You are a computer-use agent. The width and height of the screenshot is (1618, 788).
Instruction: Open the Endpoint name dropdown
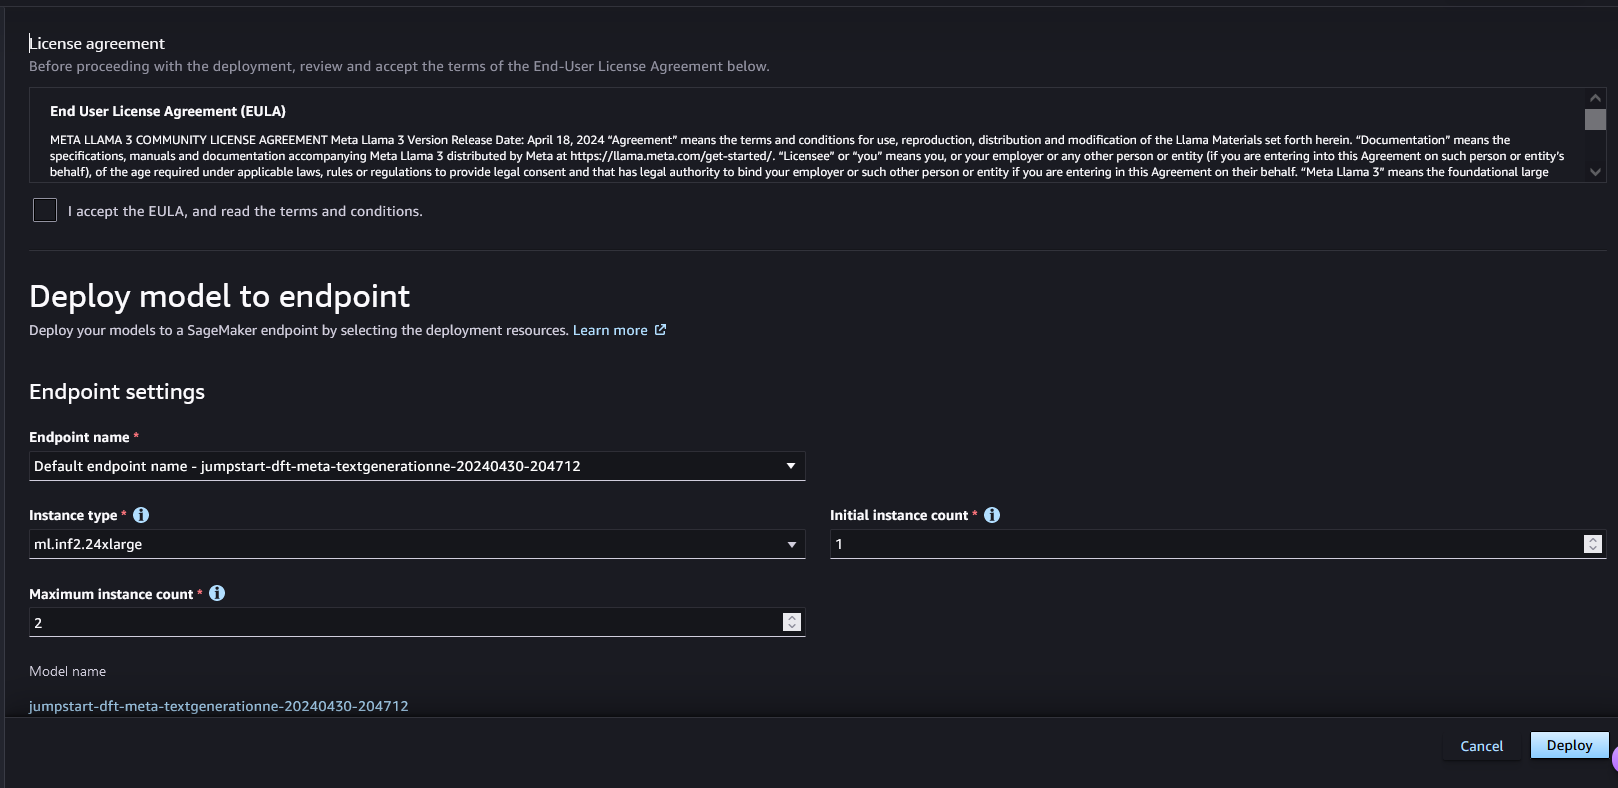[x=417, y=466]
